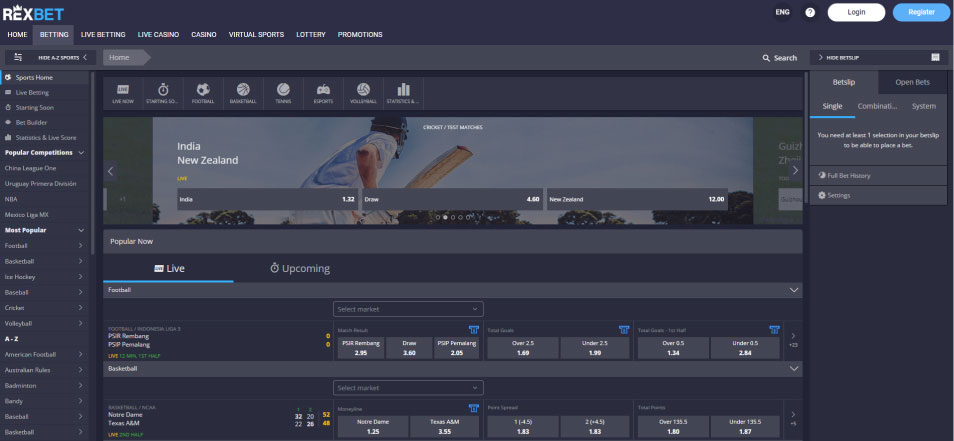954x441 pixels.
Task: Click the RexBet logo
Action: pyautogui.click(x=33, y=13)
